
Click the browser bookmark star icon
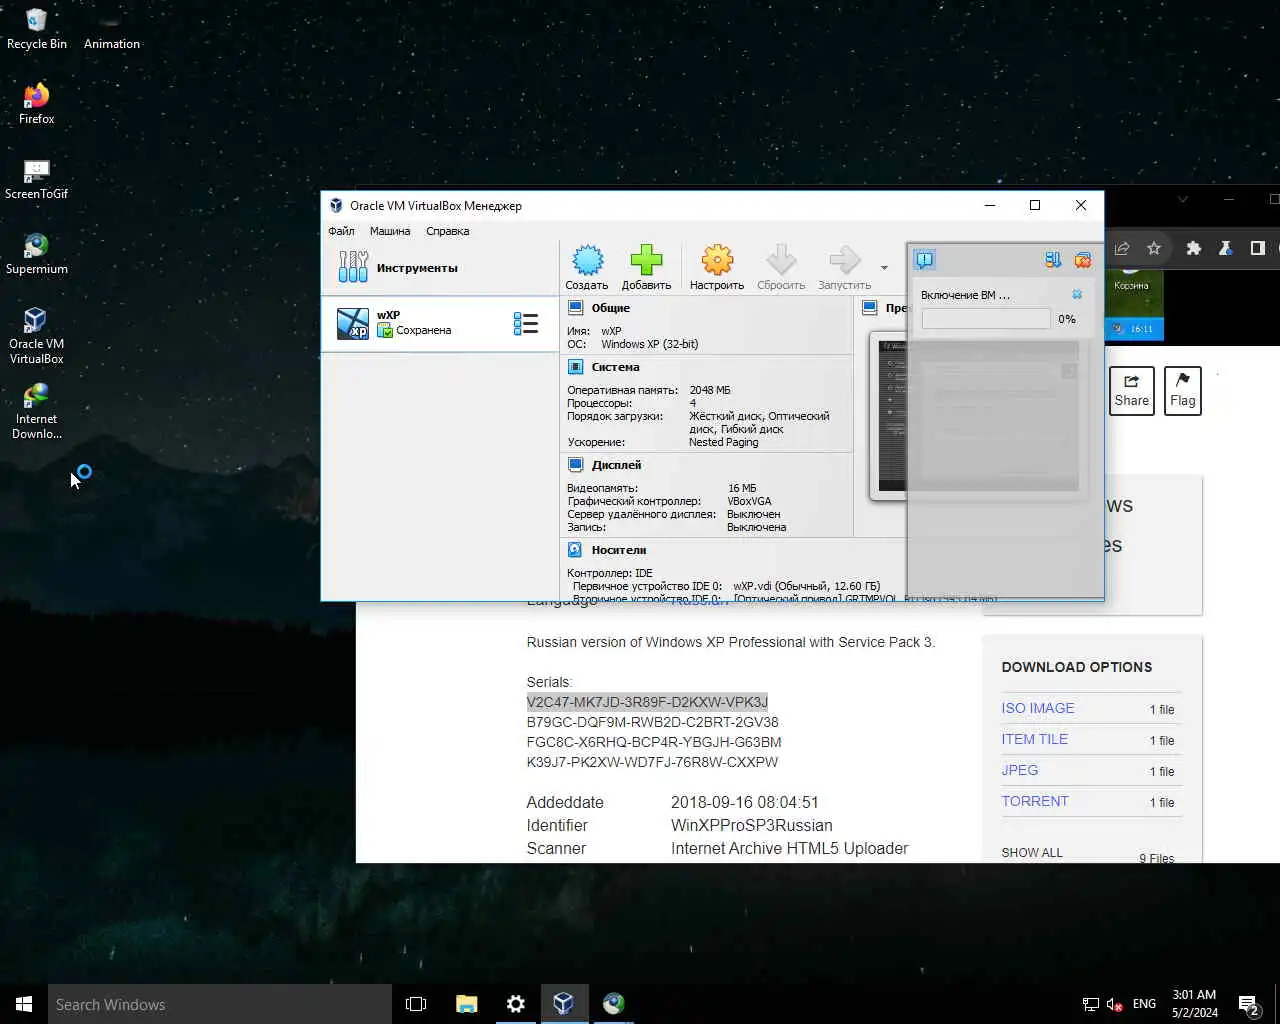click(x=1154, y=248)
